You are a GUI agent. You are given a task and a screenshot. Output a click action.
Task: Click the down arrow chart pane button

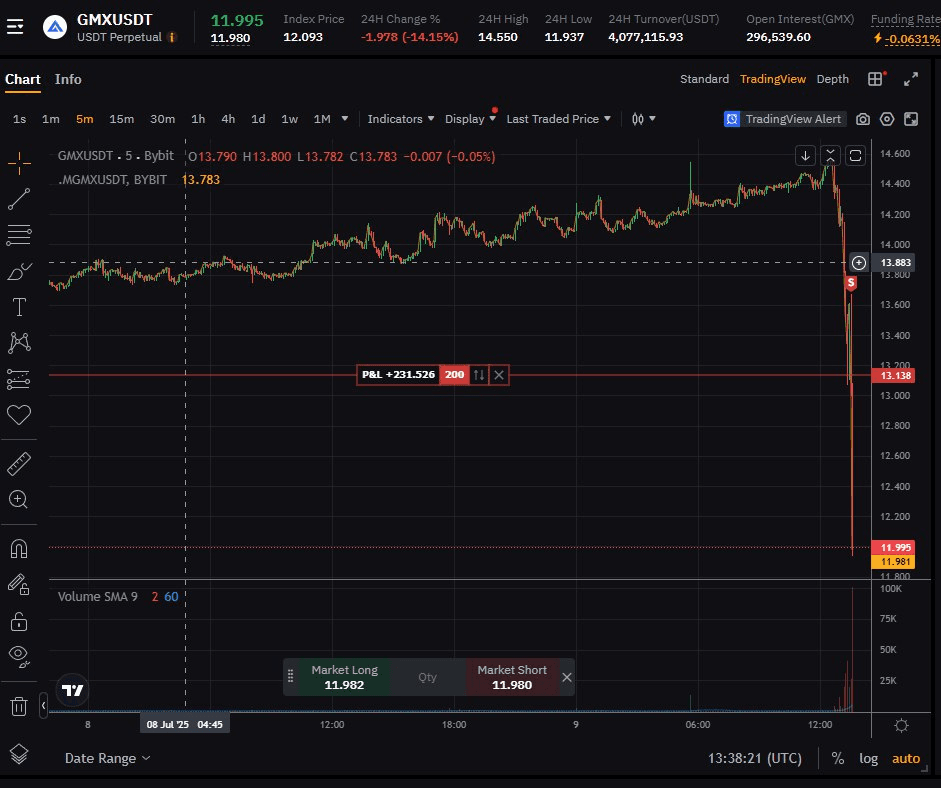pyautogui.click(x=805, y=156)
